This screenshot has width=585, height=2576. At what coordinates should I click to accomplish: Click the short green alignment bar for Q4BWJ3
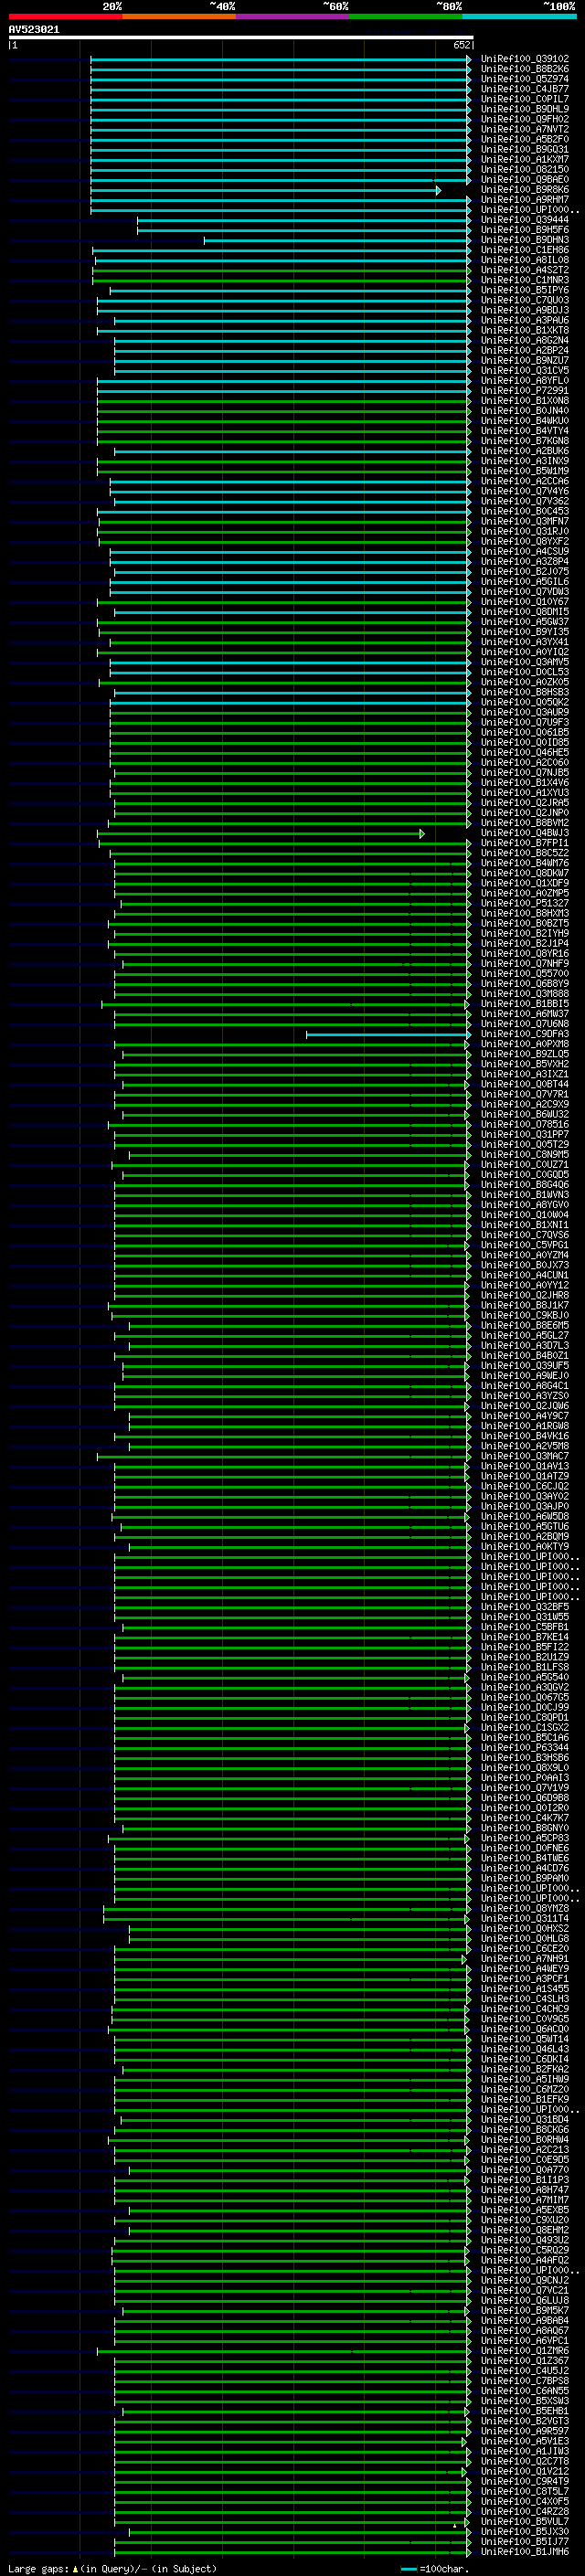coord(261,833)
